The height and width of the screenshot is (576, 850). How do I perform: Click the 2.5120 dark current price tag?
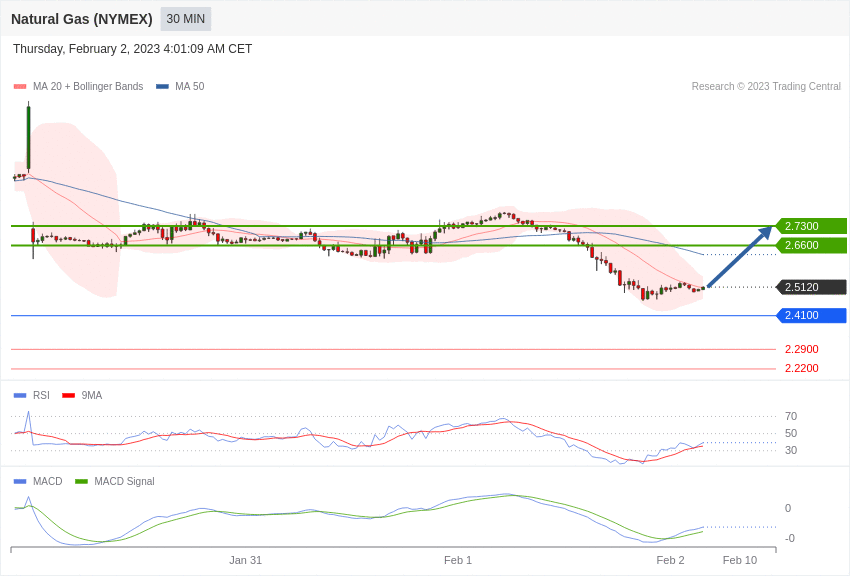[811, 287]
